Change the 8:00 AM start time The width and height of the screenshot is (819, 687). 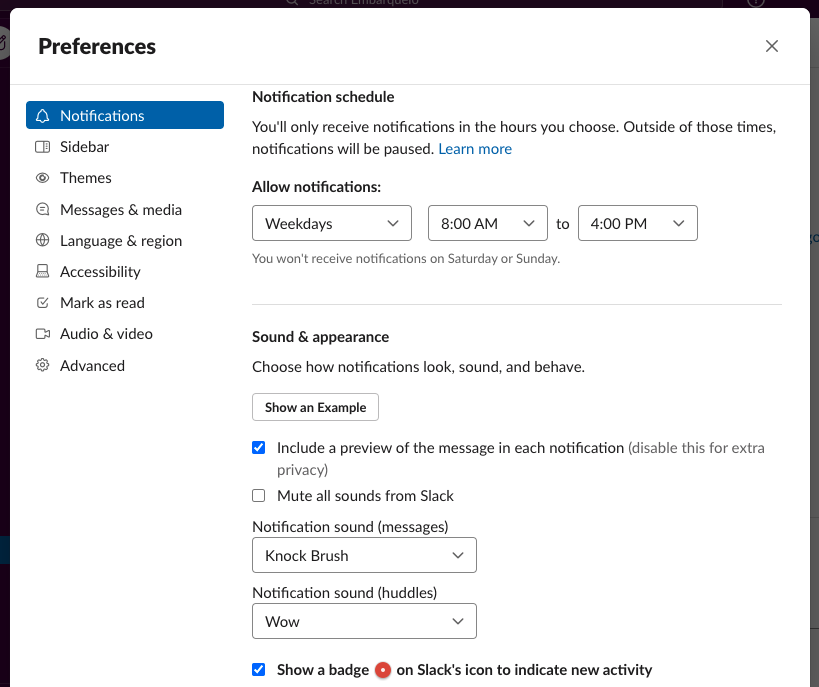point(487,223)
